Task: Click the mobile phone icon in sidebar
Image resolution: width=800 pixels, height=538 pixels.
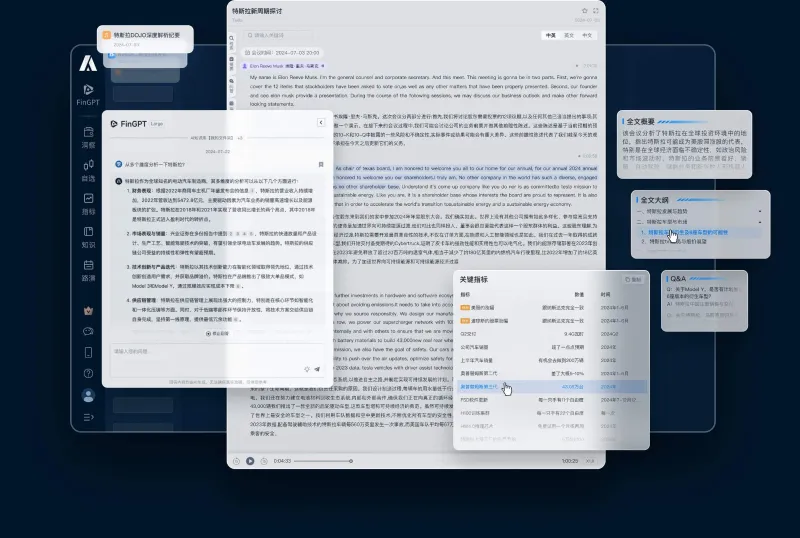Action: point(88,352)
